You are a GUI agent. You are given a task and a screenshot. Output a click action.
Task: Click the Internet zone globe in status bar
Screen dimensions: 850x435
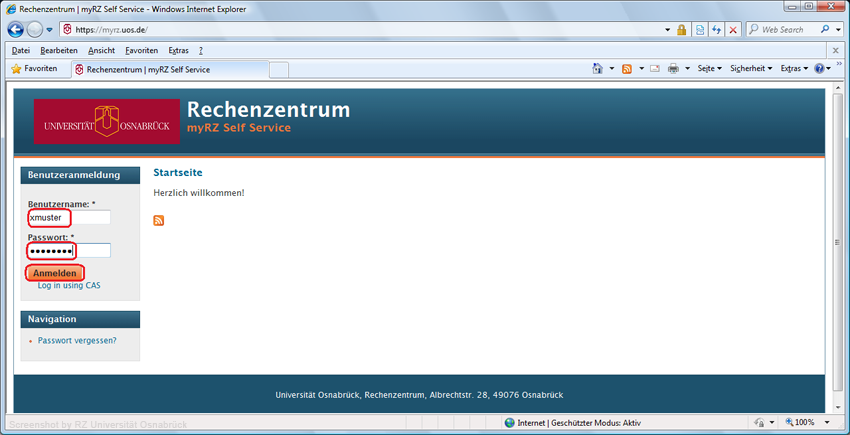(x=510, y=423)
